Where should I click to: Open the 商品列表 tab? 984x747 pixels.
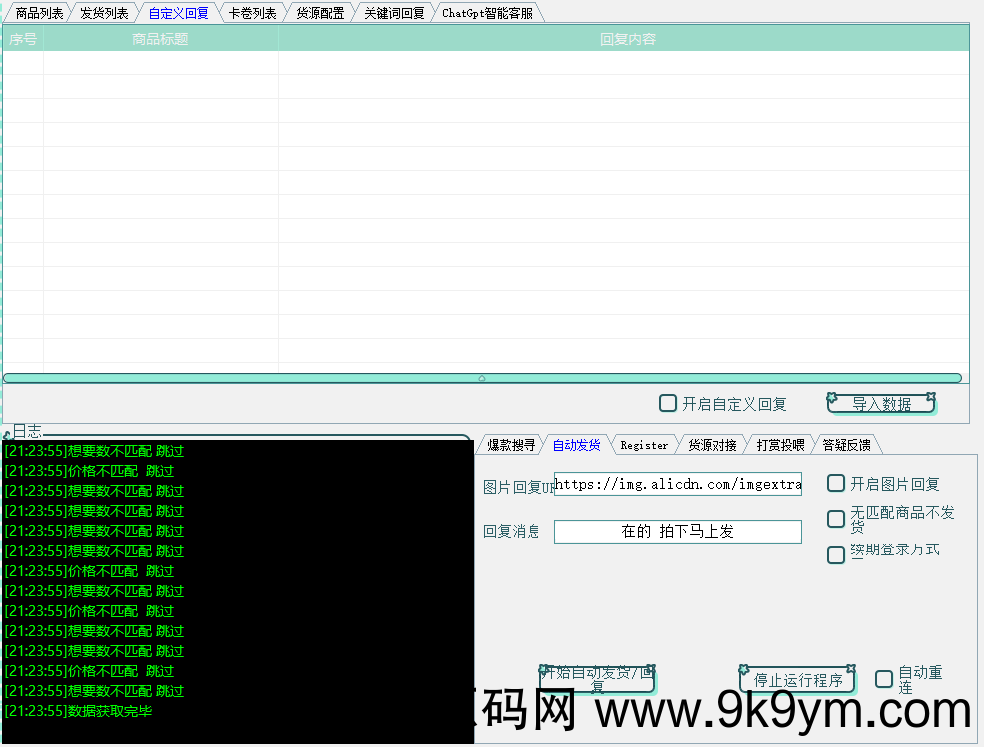(39, 13)
